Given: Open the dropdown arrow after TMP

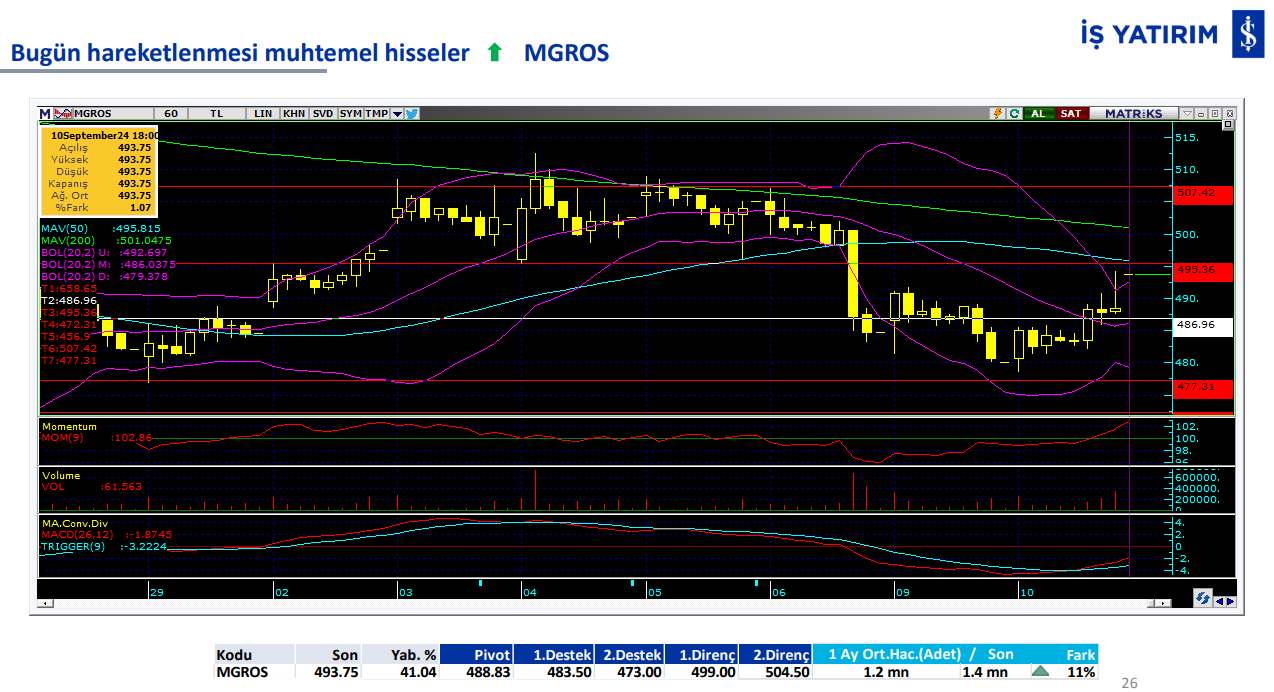Looking at the screenshot, I should click(x=397, y=114).
